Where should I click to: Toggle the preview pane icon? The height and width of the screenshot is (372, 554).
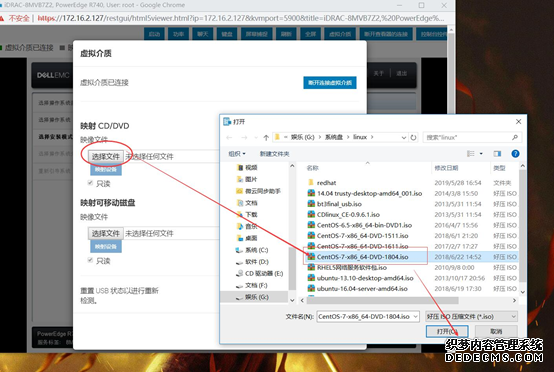click(x=497, y=154)
